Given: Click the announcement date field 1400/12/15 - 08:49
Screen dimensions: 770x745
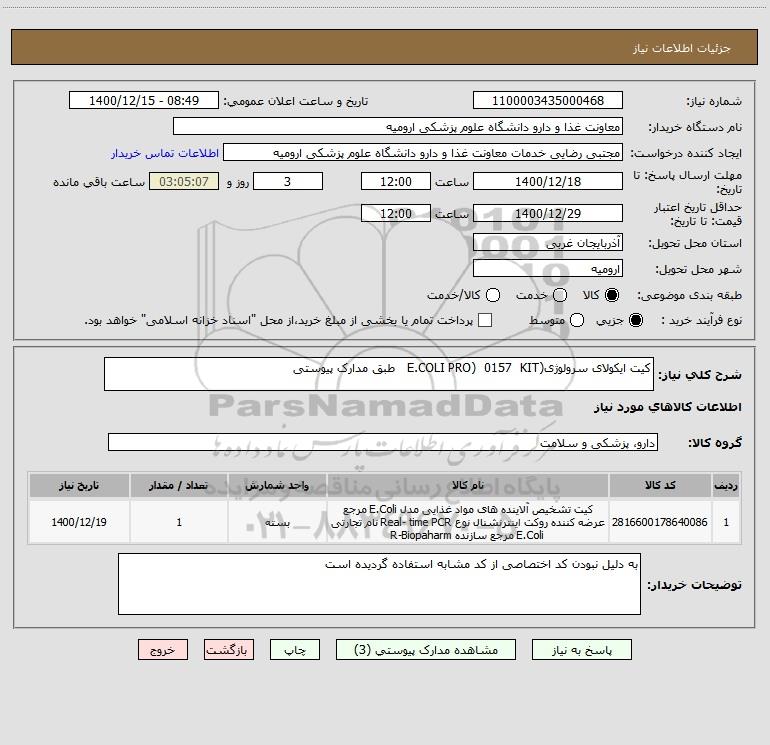Looking at the screenshot, I should (x=144, y=100).
